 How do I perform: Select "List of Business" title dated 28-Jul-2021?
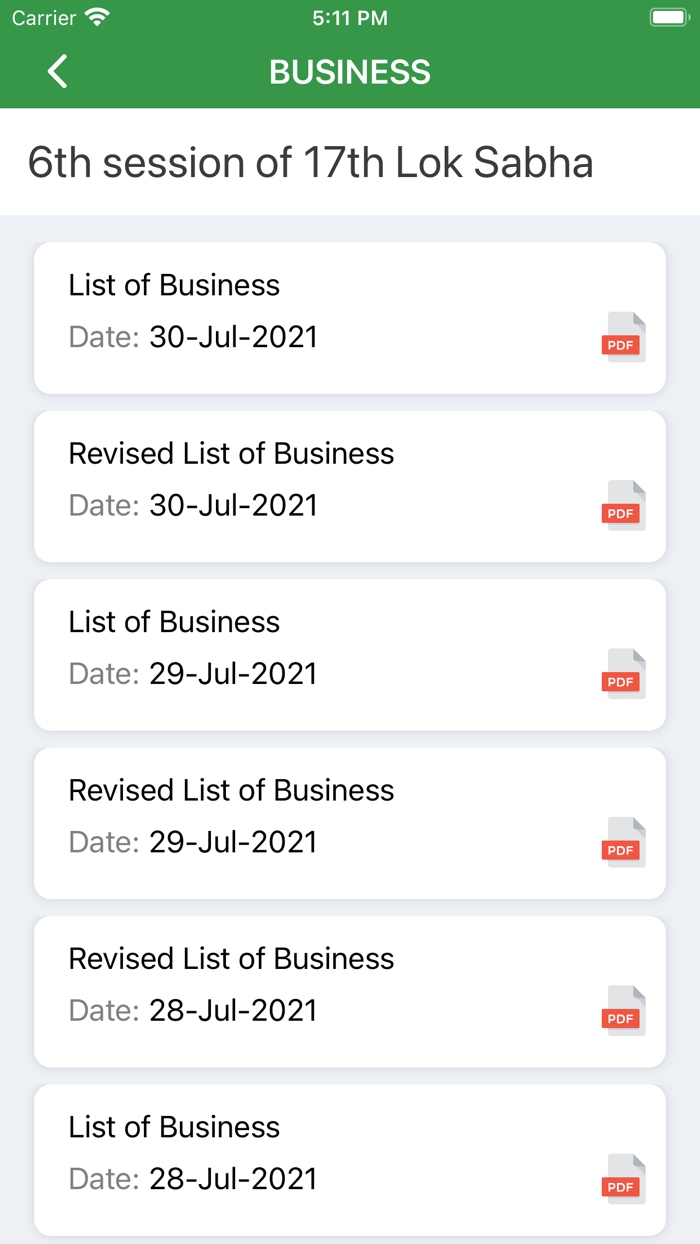174,1128
